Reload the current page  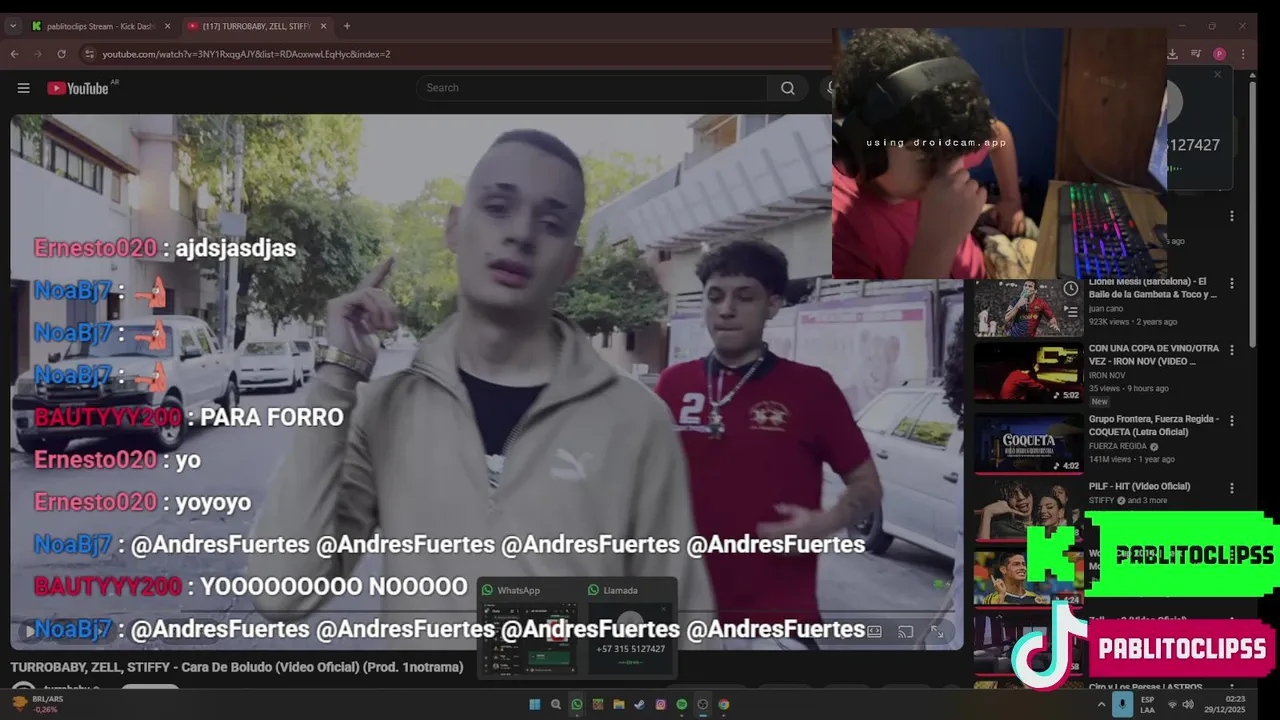(x=62, y=54)
